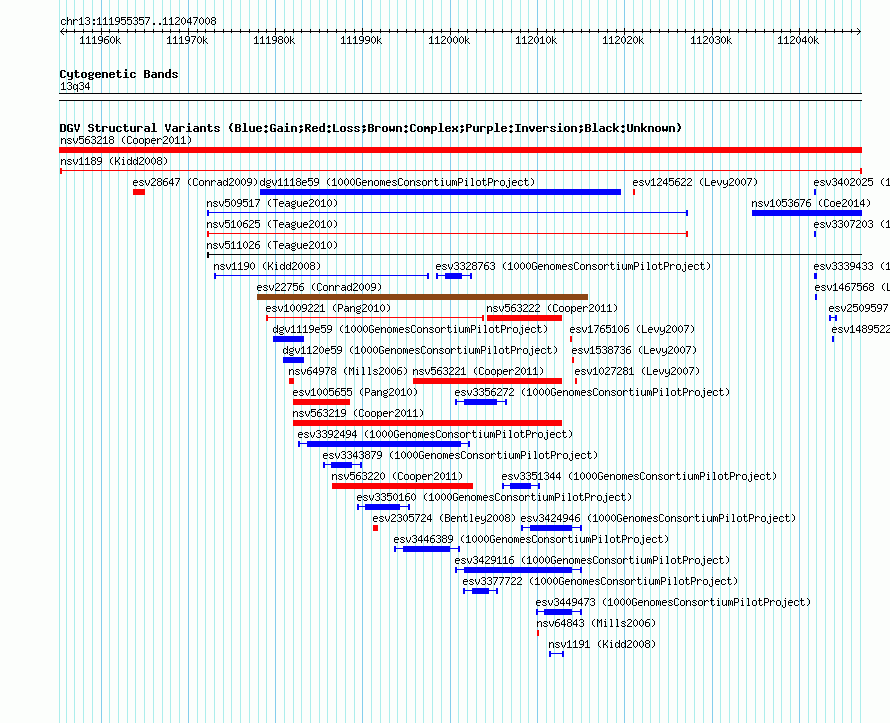
Task: Select the dgv1119e59 blue gain bar
Action: (x=288, y=339)
